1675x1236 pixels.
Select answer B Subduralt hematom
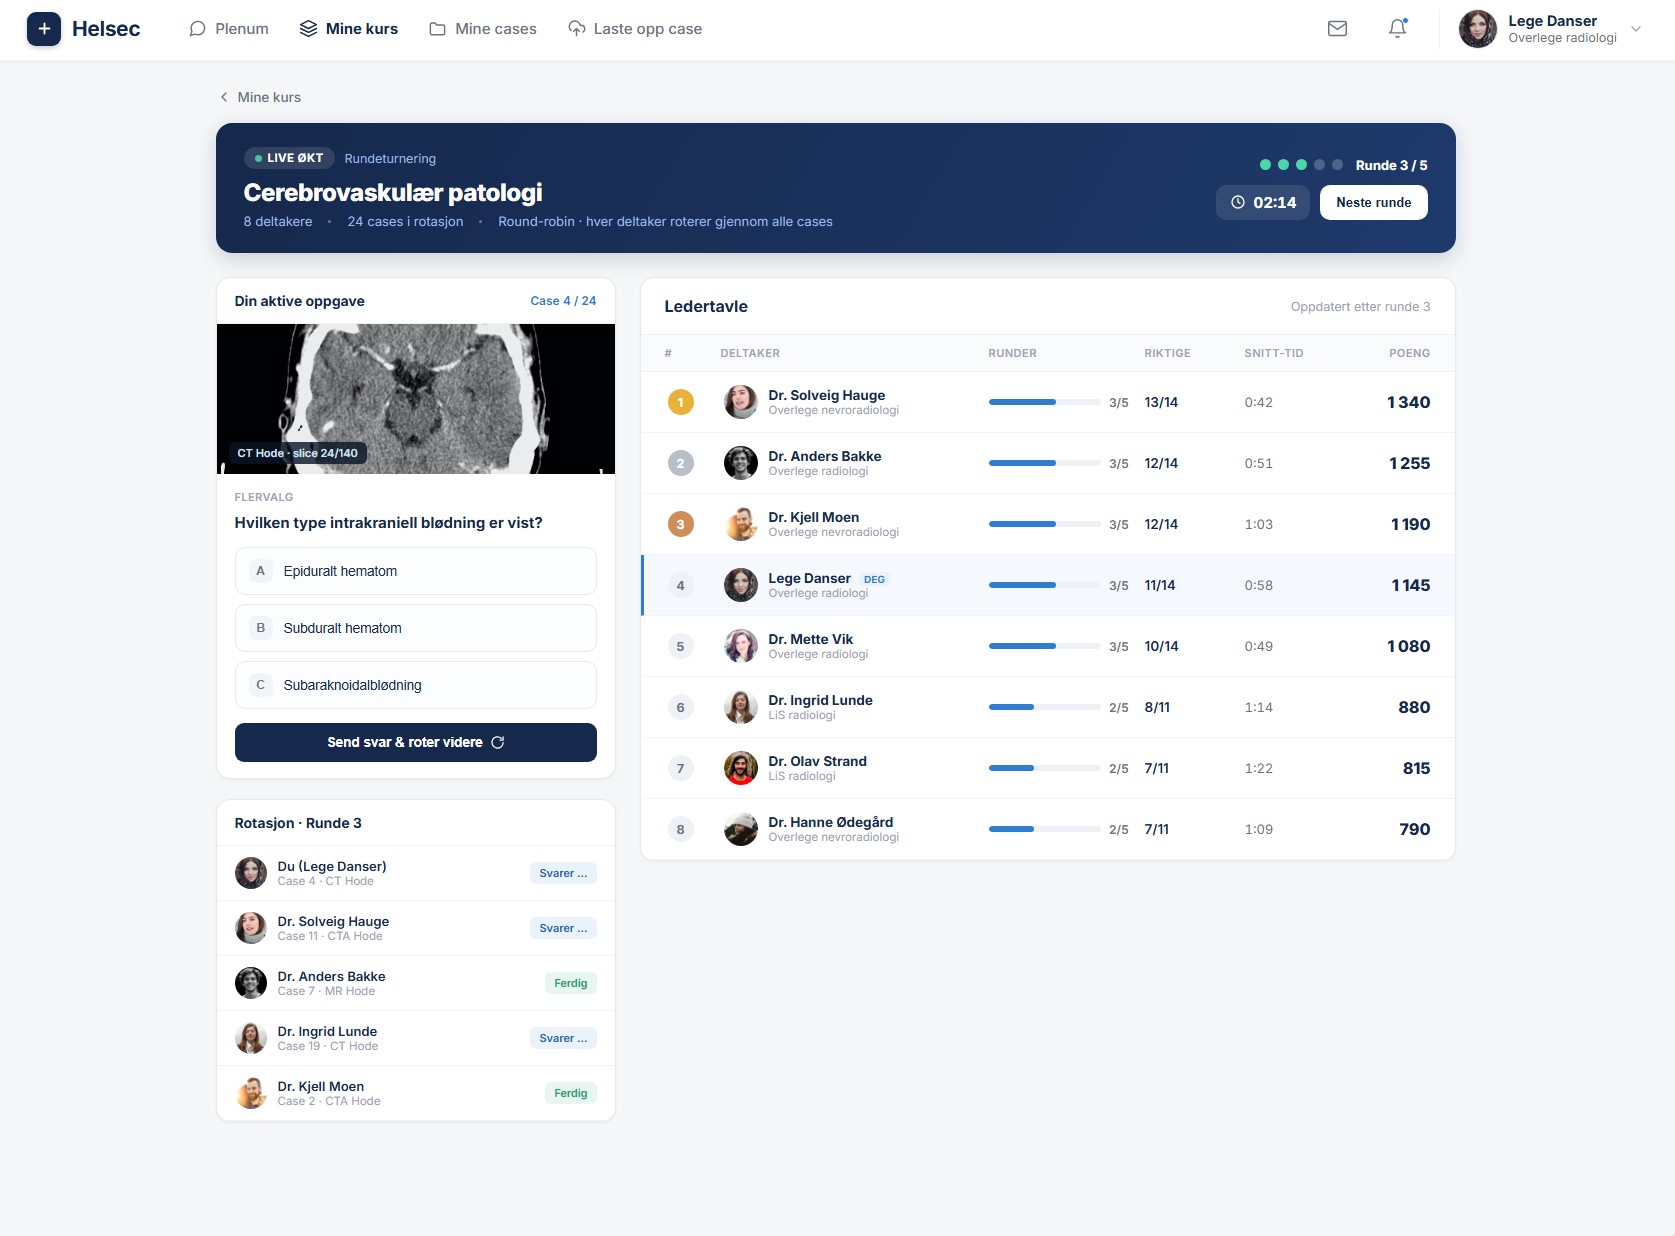416,628
